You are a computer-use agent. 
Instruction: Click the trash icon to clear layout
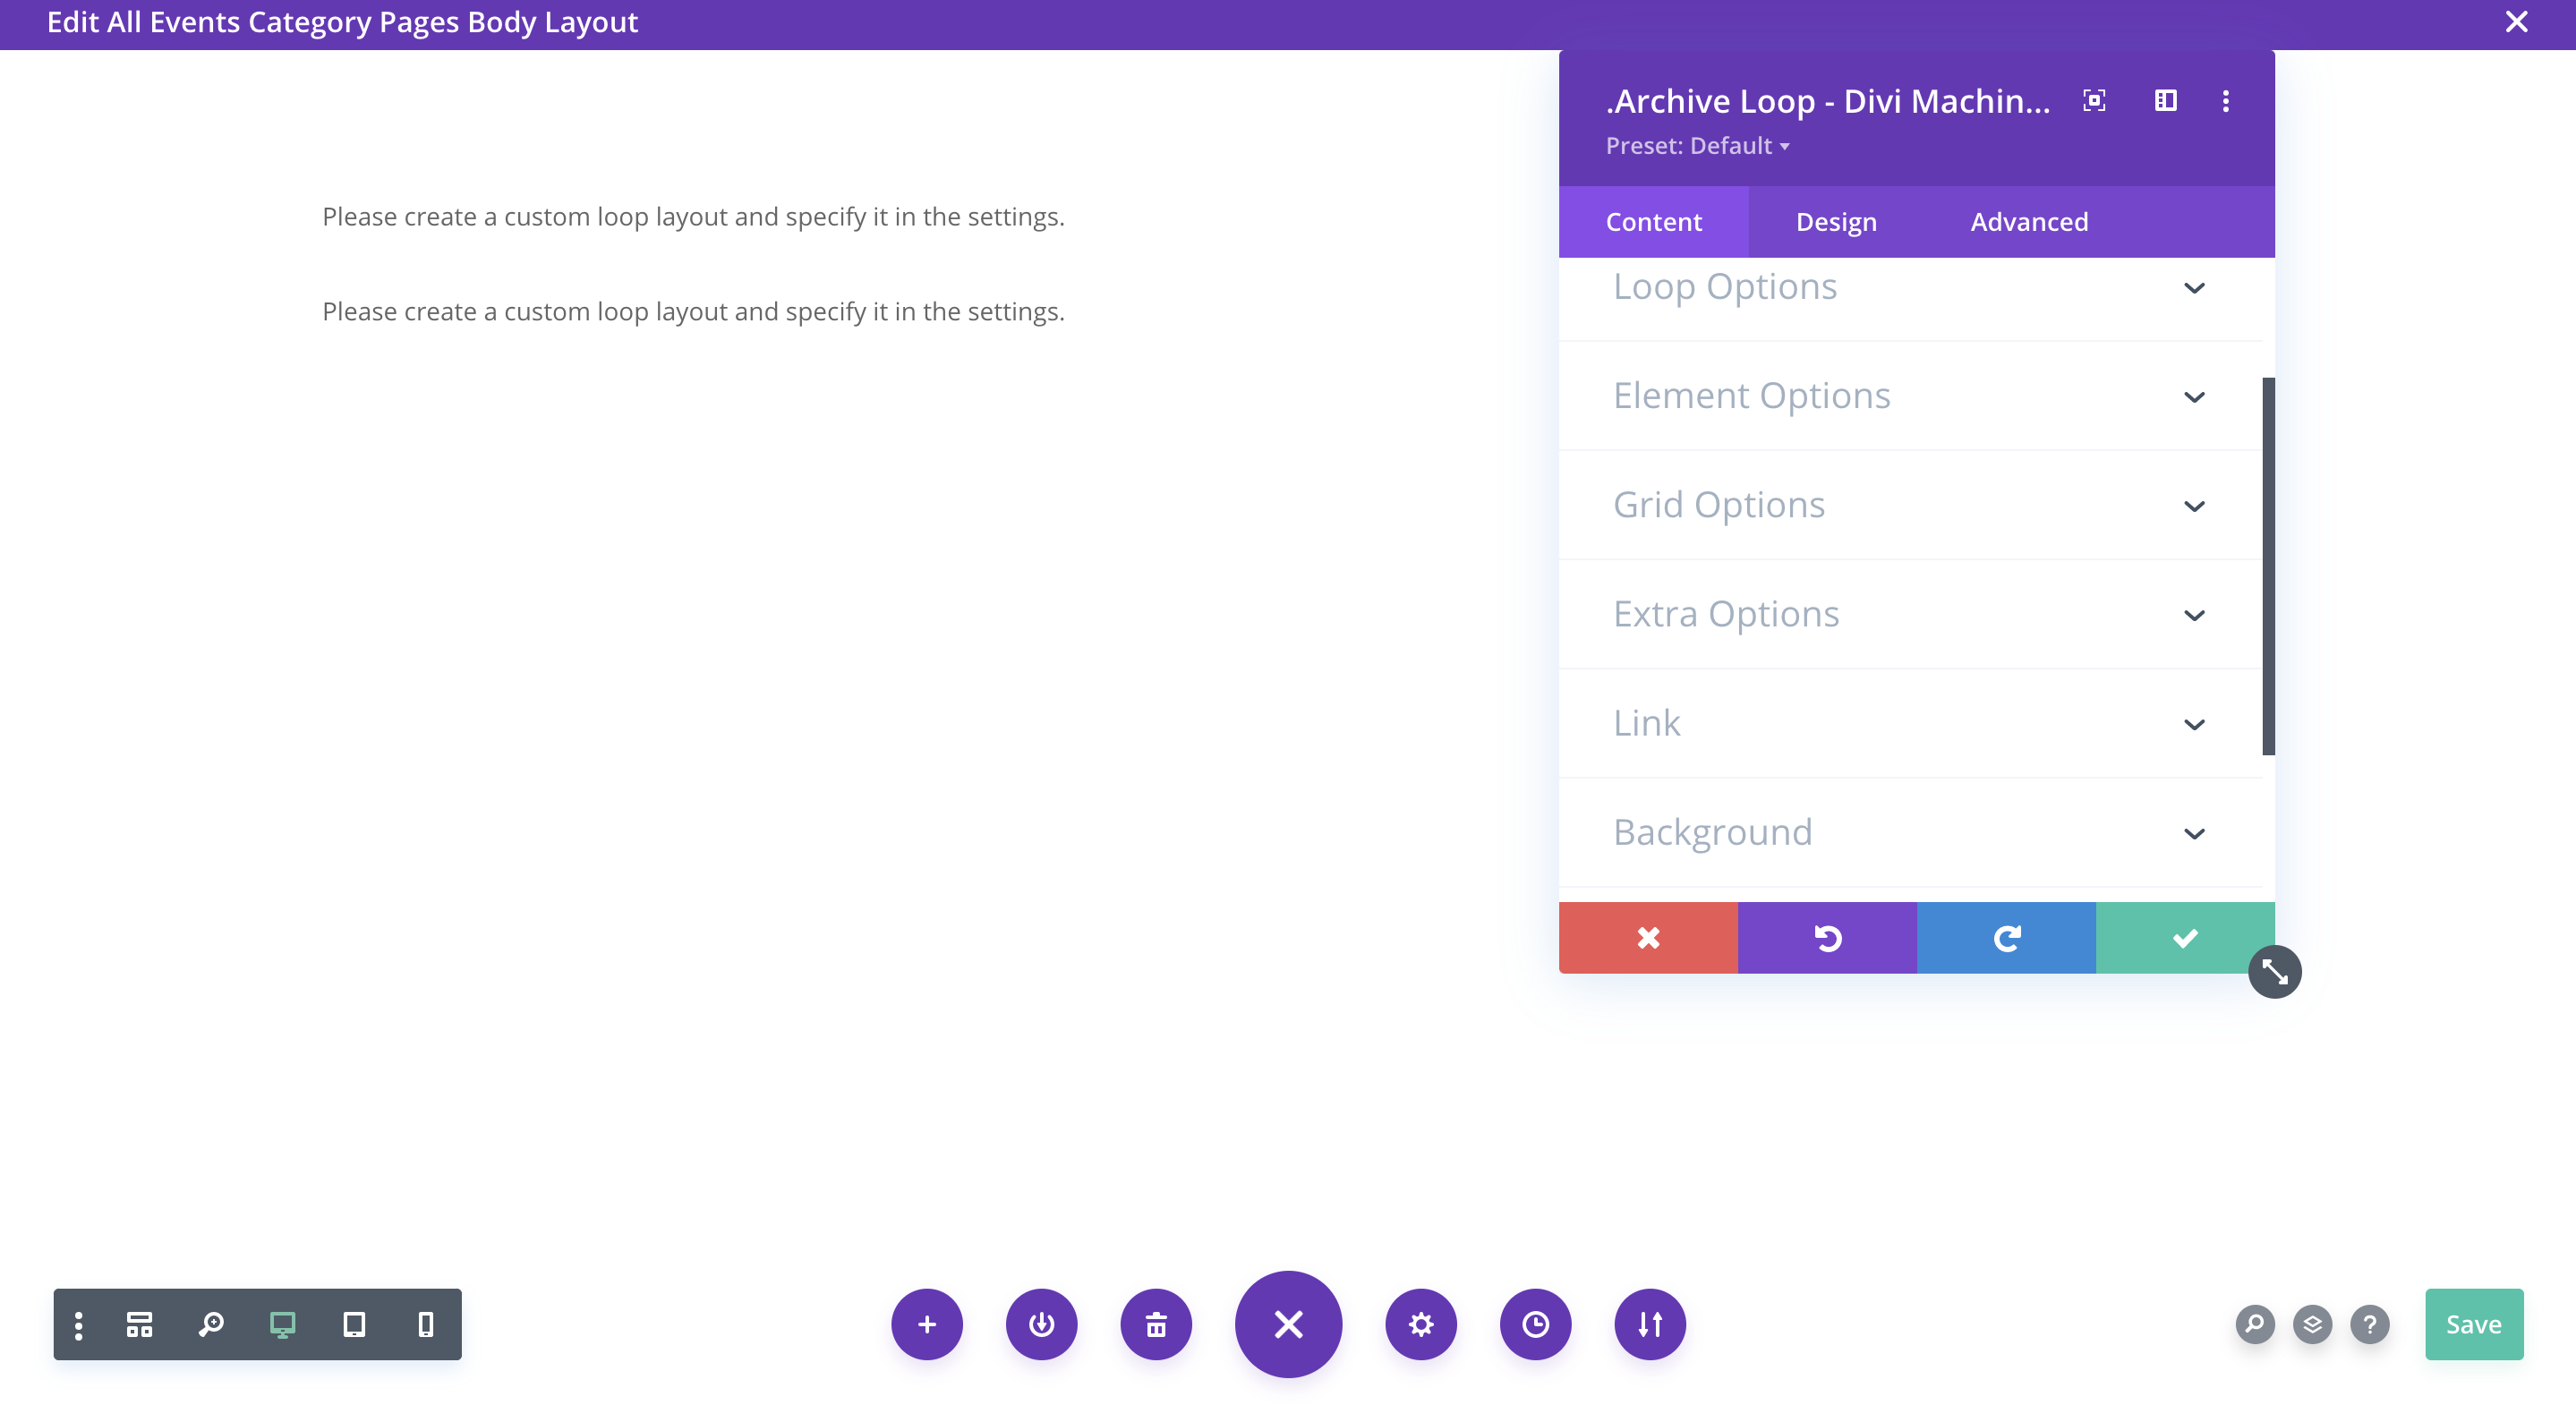1156,1324
